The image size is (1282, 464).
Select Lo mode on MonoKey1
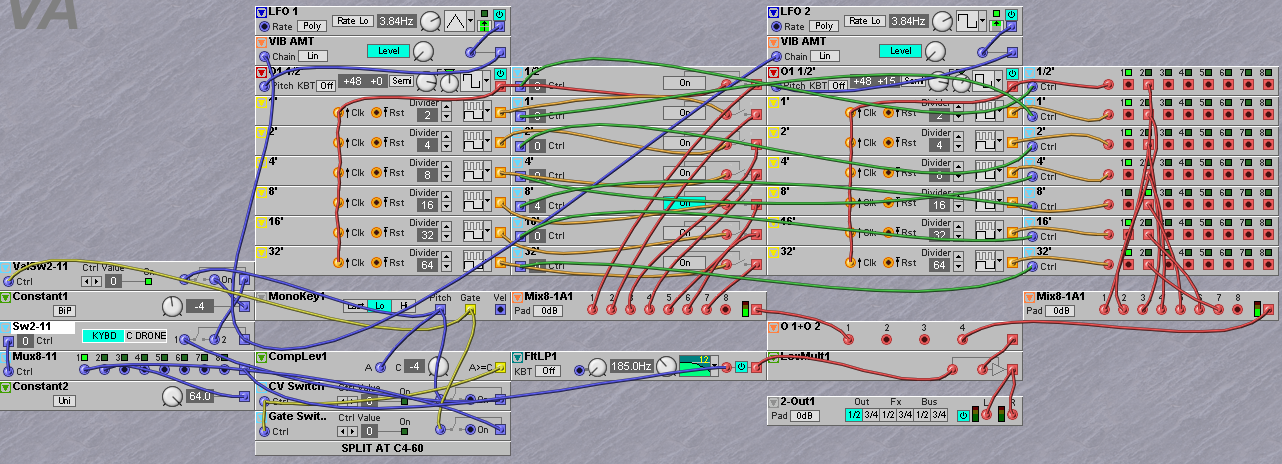(x=380, y=305)
